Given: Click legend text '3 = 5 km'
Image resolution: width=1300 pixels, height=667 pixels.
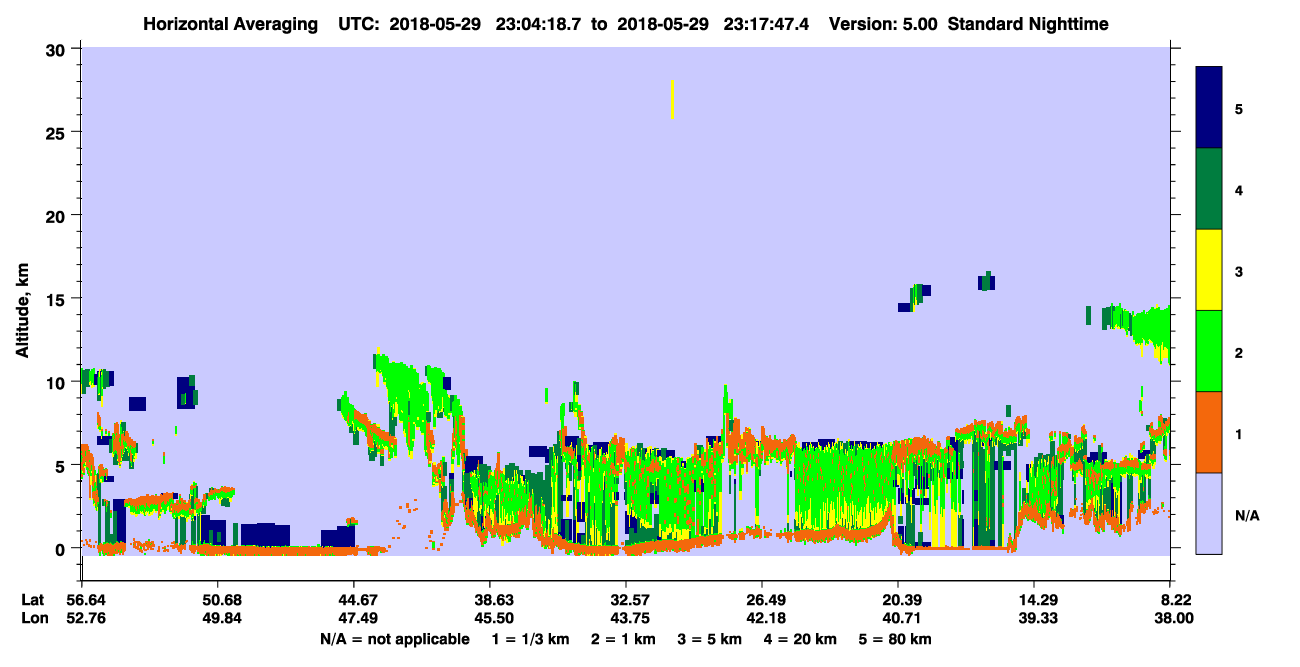Looking at the screenshot, I should pyautogui.click(x=710, y=639).
